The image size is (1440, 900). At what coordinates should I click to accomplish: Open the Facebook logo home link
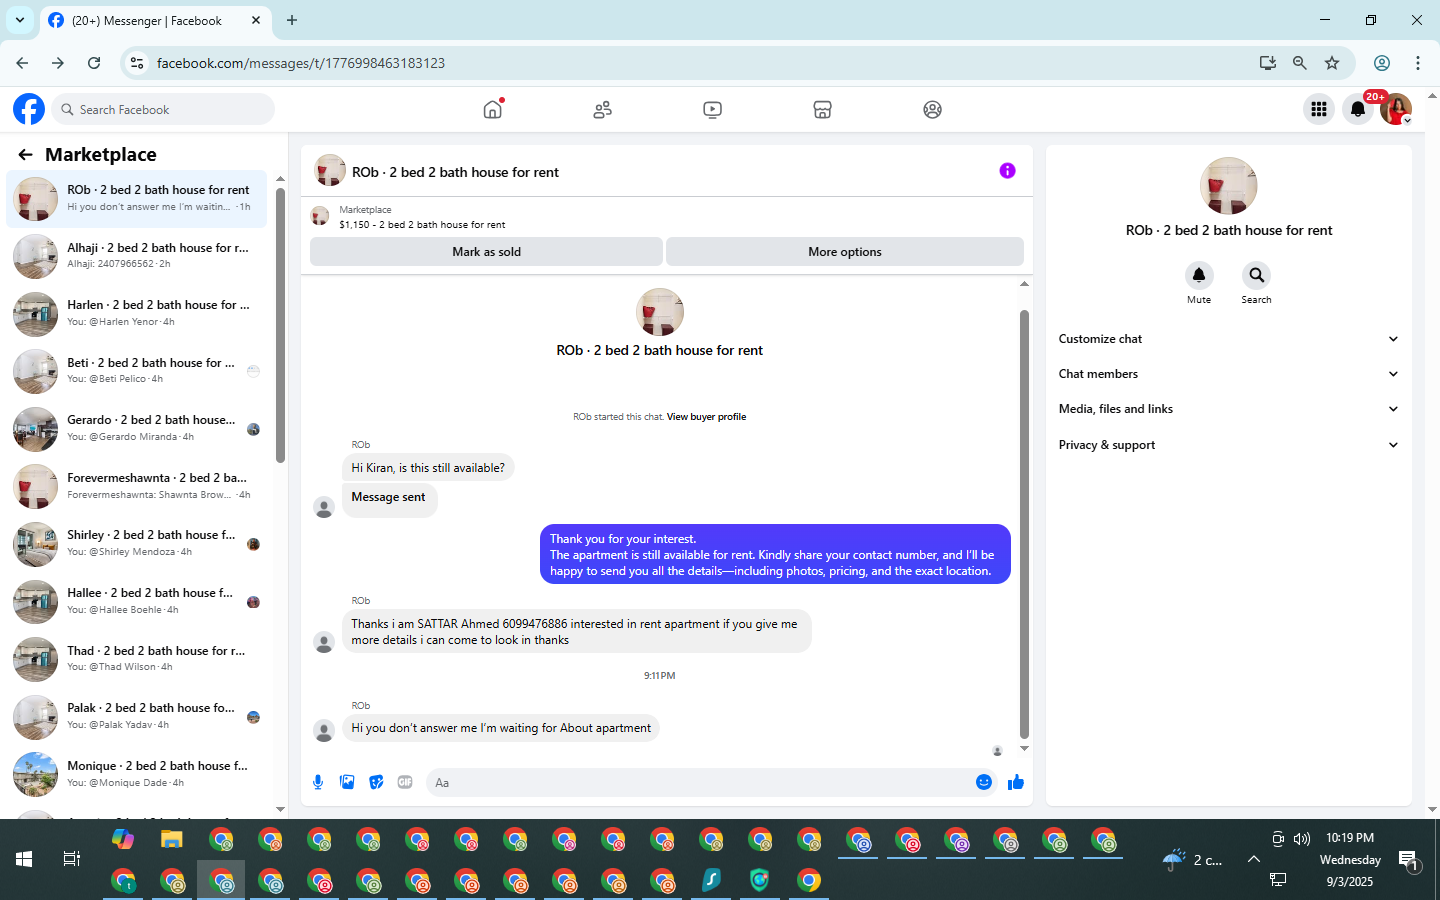[29, 109]
